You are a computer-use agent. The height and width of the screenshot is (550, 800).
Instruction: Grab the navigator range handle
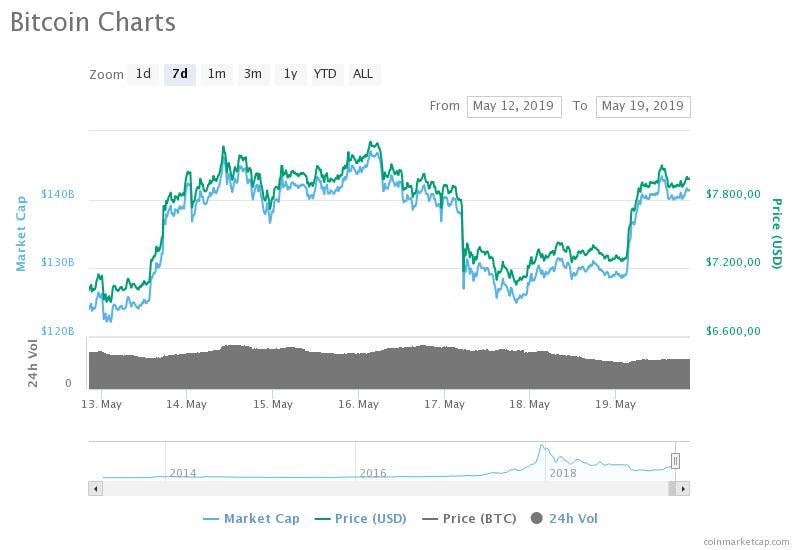click(675, 461)
